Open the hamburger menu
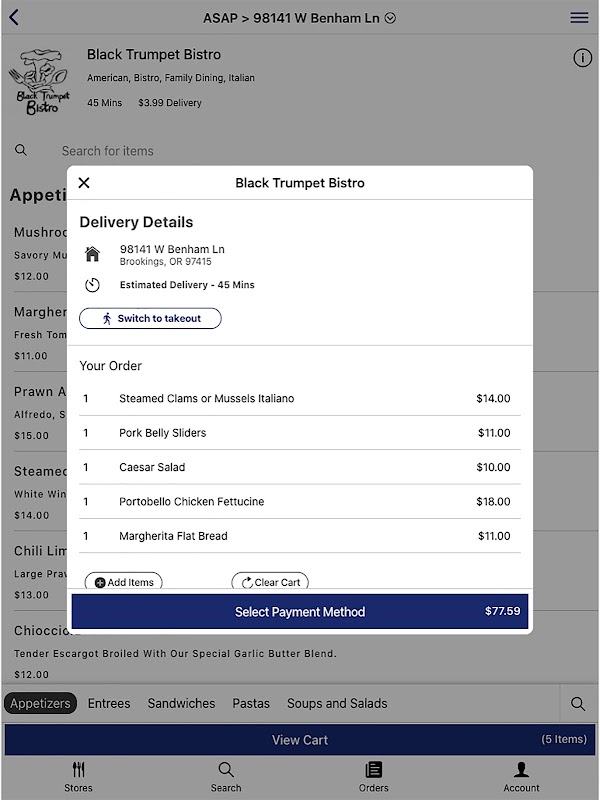This screenshot has width=600, height=800. pos(579,18)
